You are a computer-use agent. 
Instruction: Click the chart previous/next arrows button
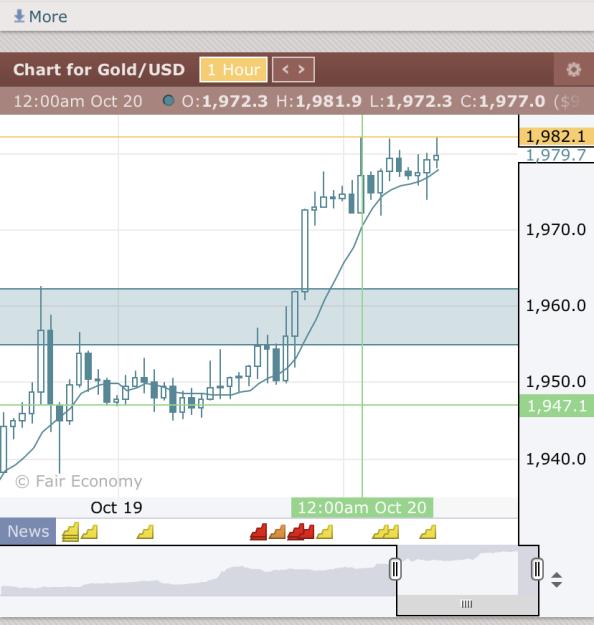293,70
